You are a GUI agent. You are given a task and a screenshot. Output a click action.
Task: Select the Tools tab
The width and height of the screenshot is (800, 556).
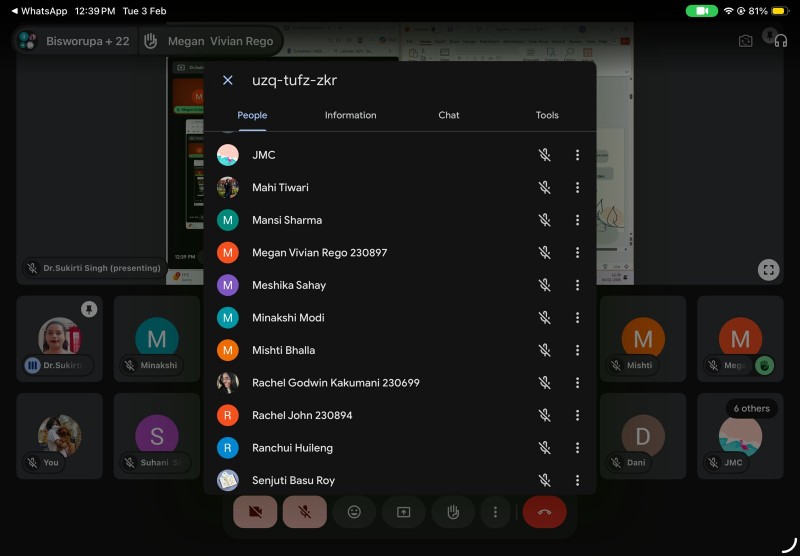[x=547, y=115]
